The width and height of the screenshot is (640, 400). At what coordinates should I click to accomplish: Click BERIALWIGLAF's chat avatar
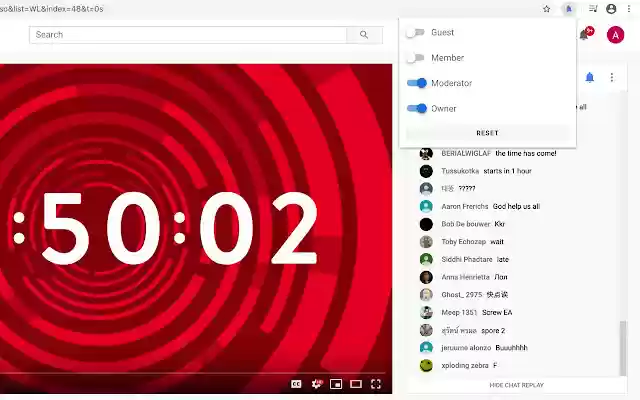pos(426,153)
